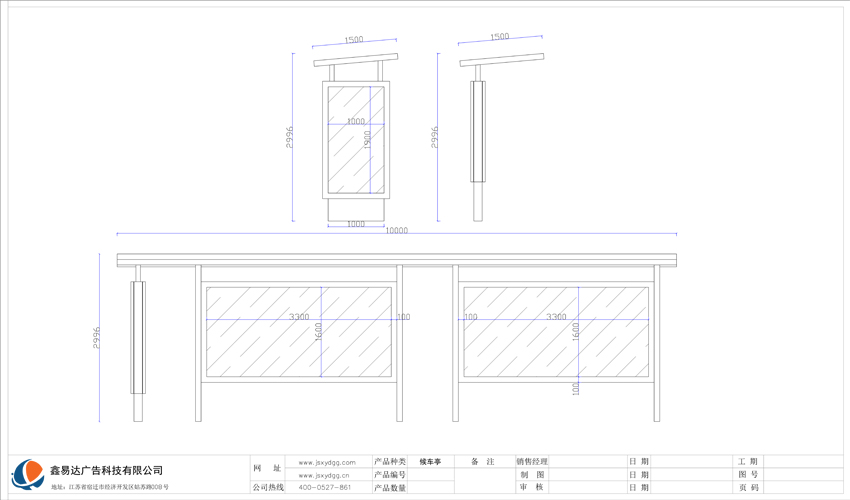Viewport: 850px width, 500px height.
Task: Click the 审核 label cell
Action: (x=532, y=487)
